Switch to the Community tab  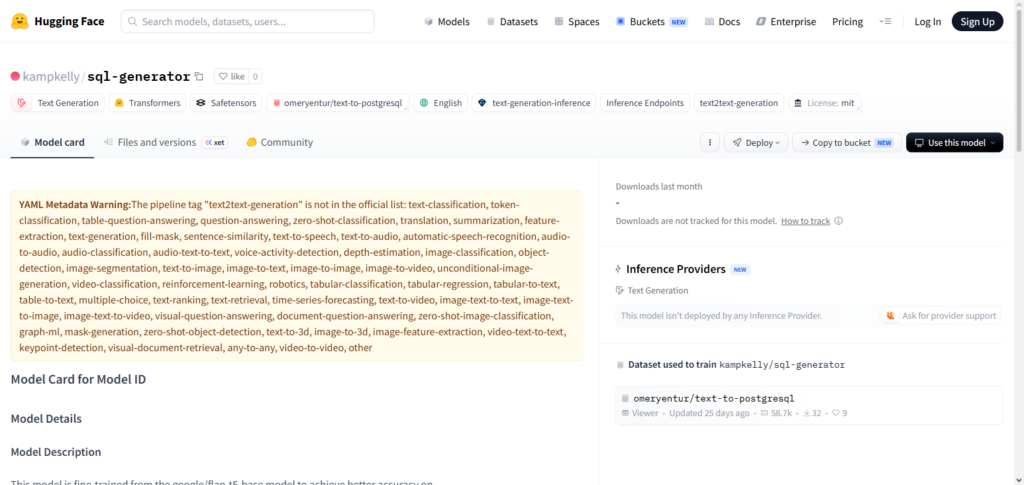[280, 142]
